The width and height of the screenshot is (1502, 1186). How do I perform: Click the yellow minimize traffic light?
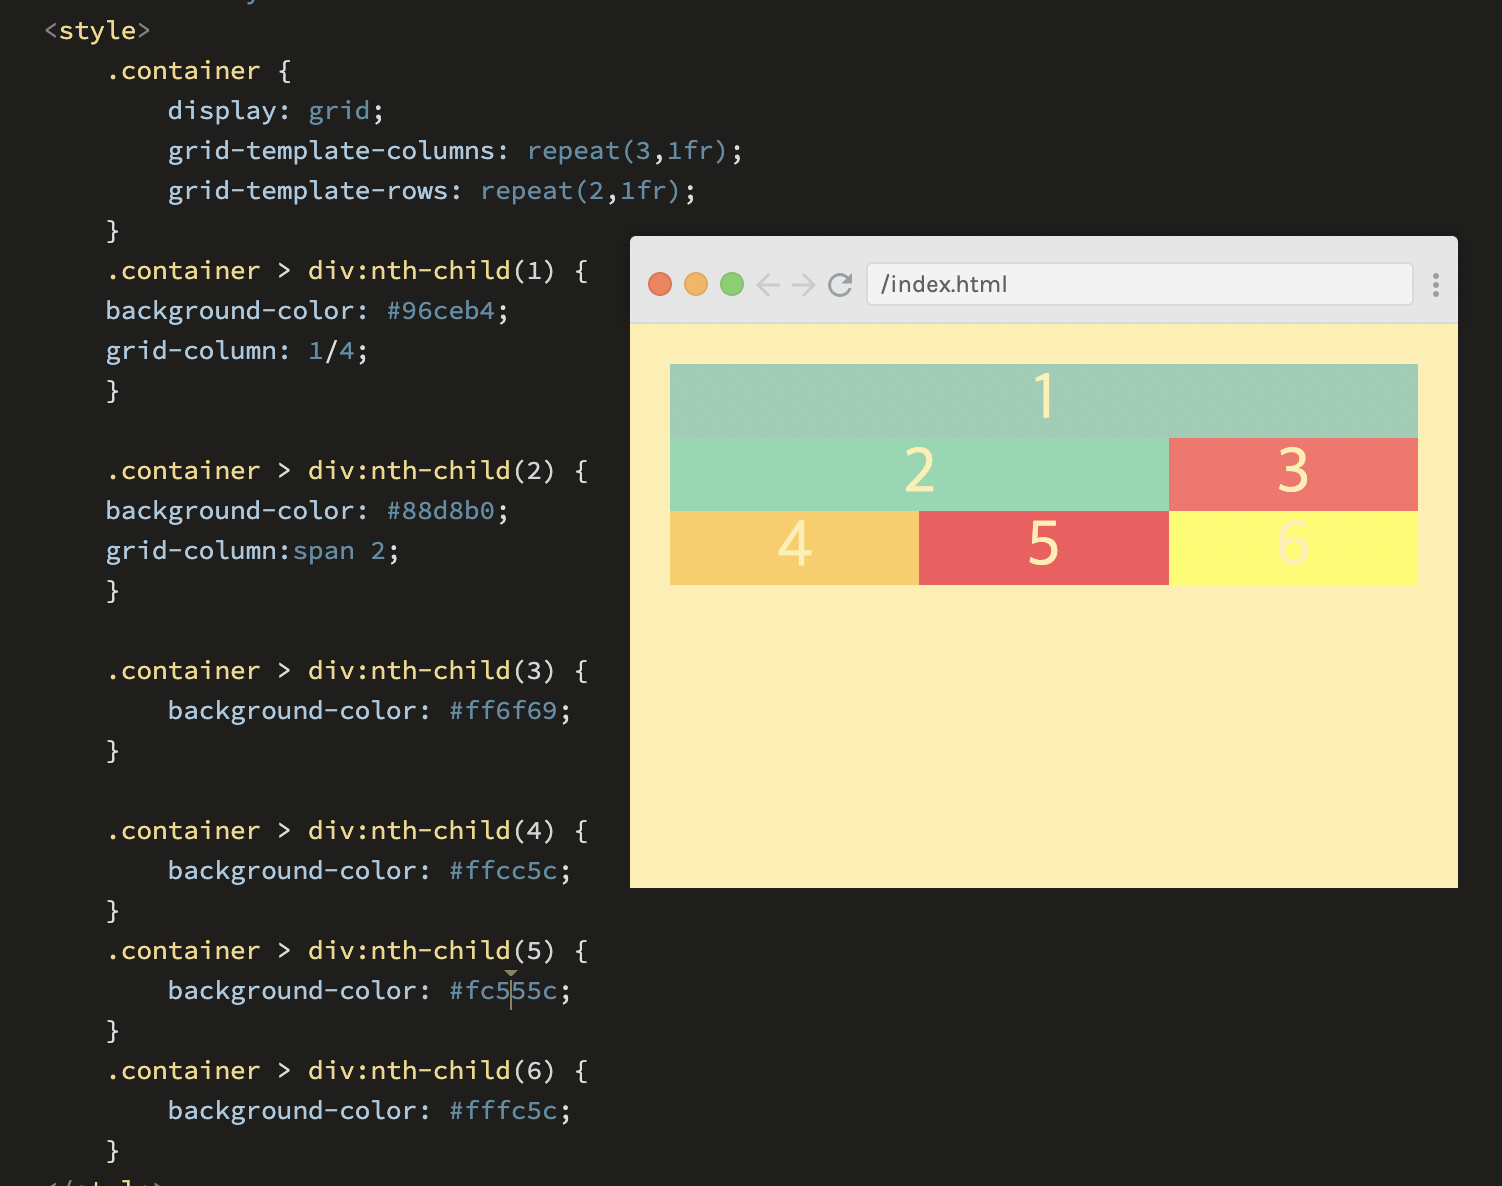point(696,284)
